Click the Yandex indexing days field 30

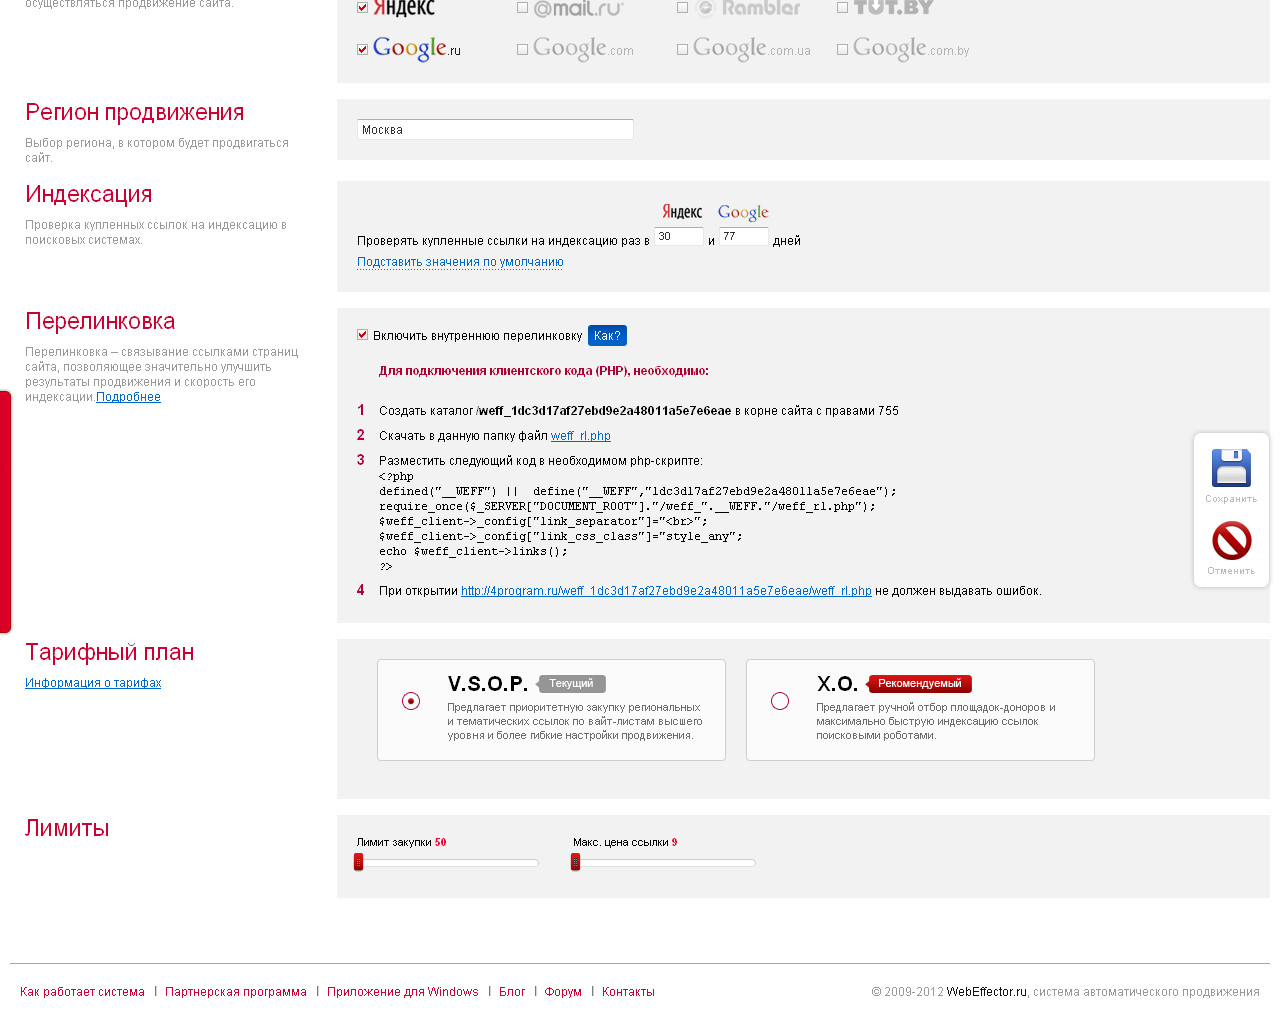pos(679,237)
